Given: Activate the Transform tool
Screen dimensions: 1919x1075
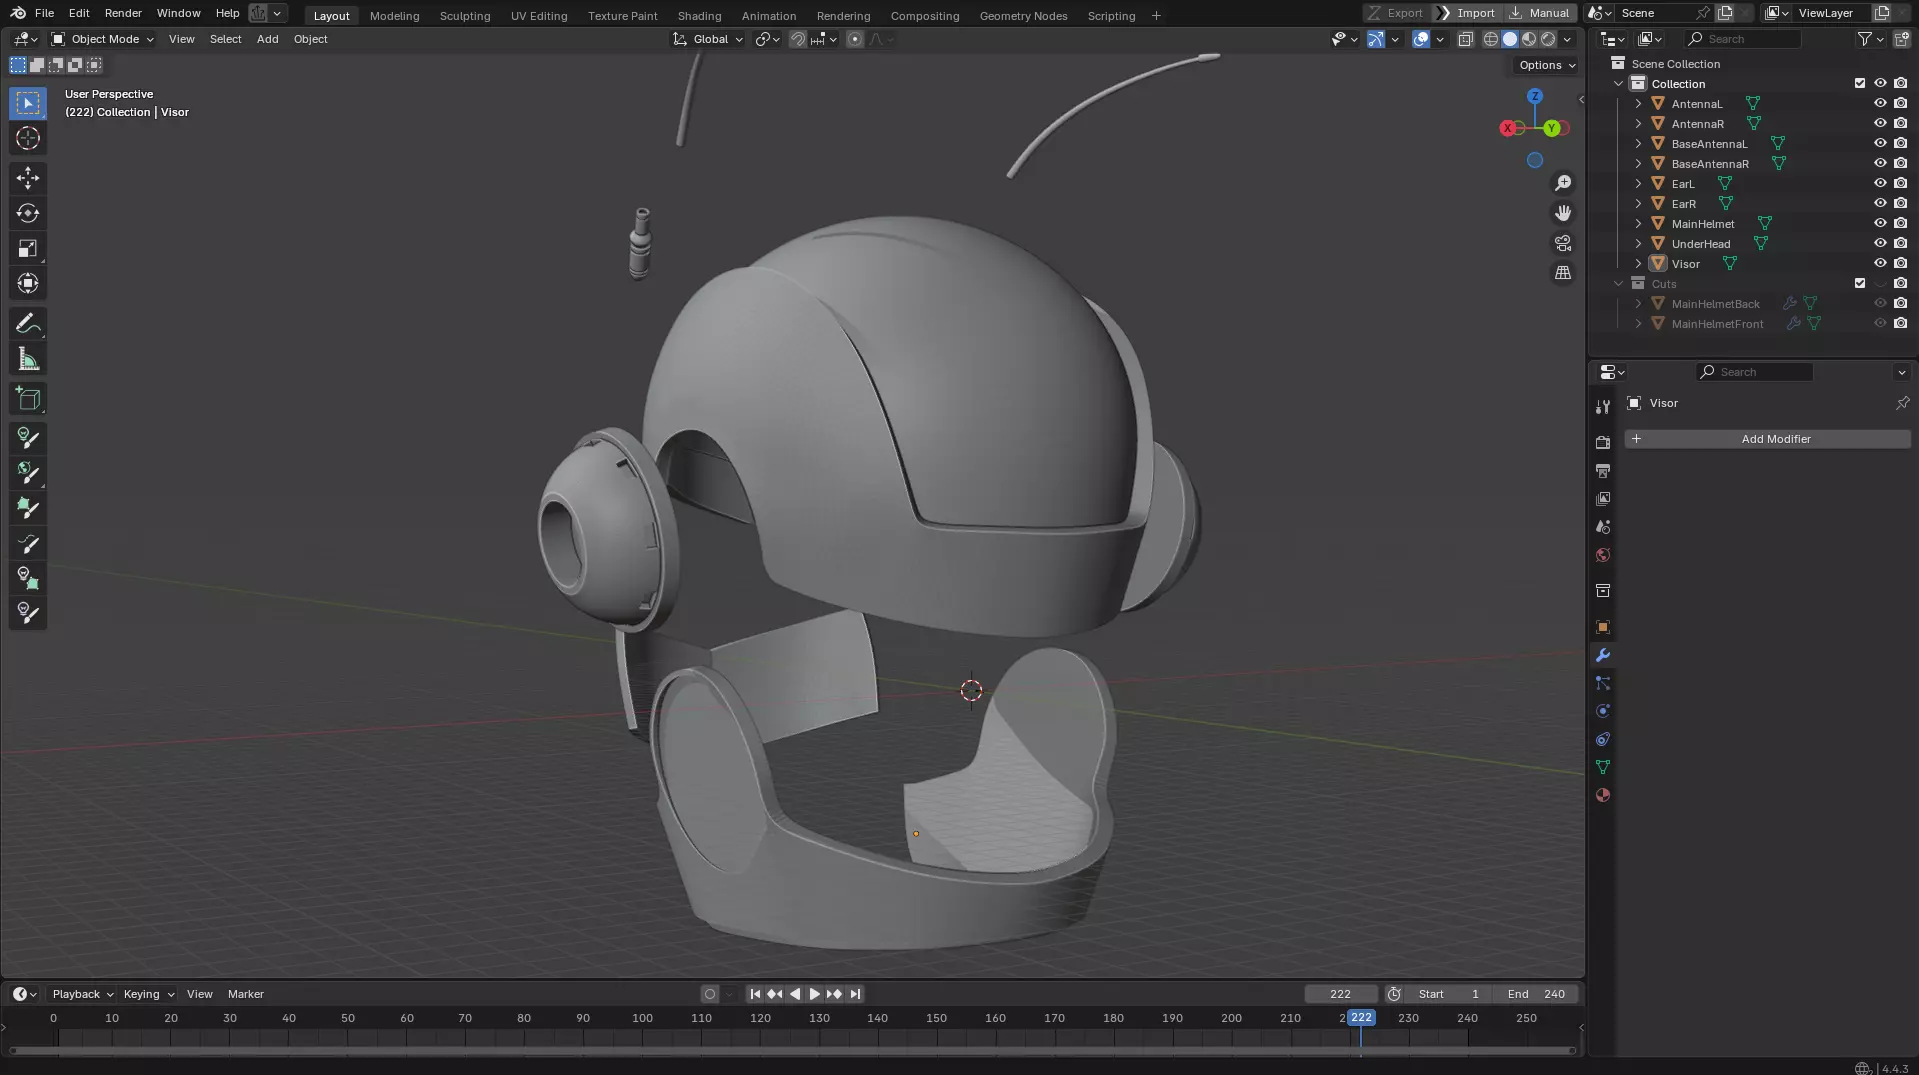Looking at the screenshot, I should point(28,283).
